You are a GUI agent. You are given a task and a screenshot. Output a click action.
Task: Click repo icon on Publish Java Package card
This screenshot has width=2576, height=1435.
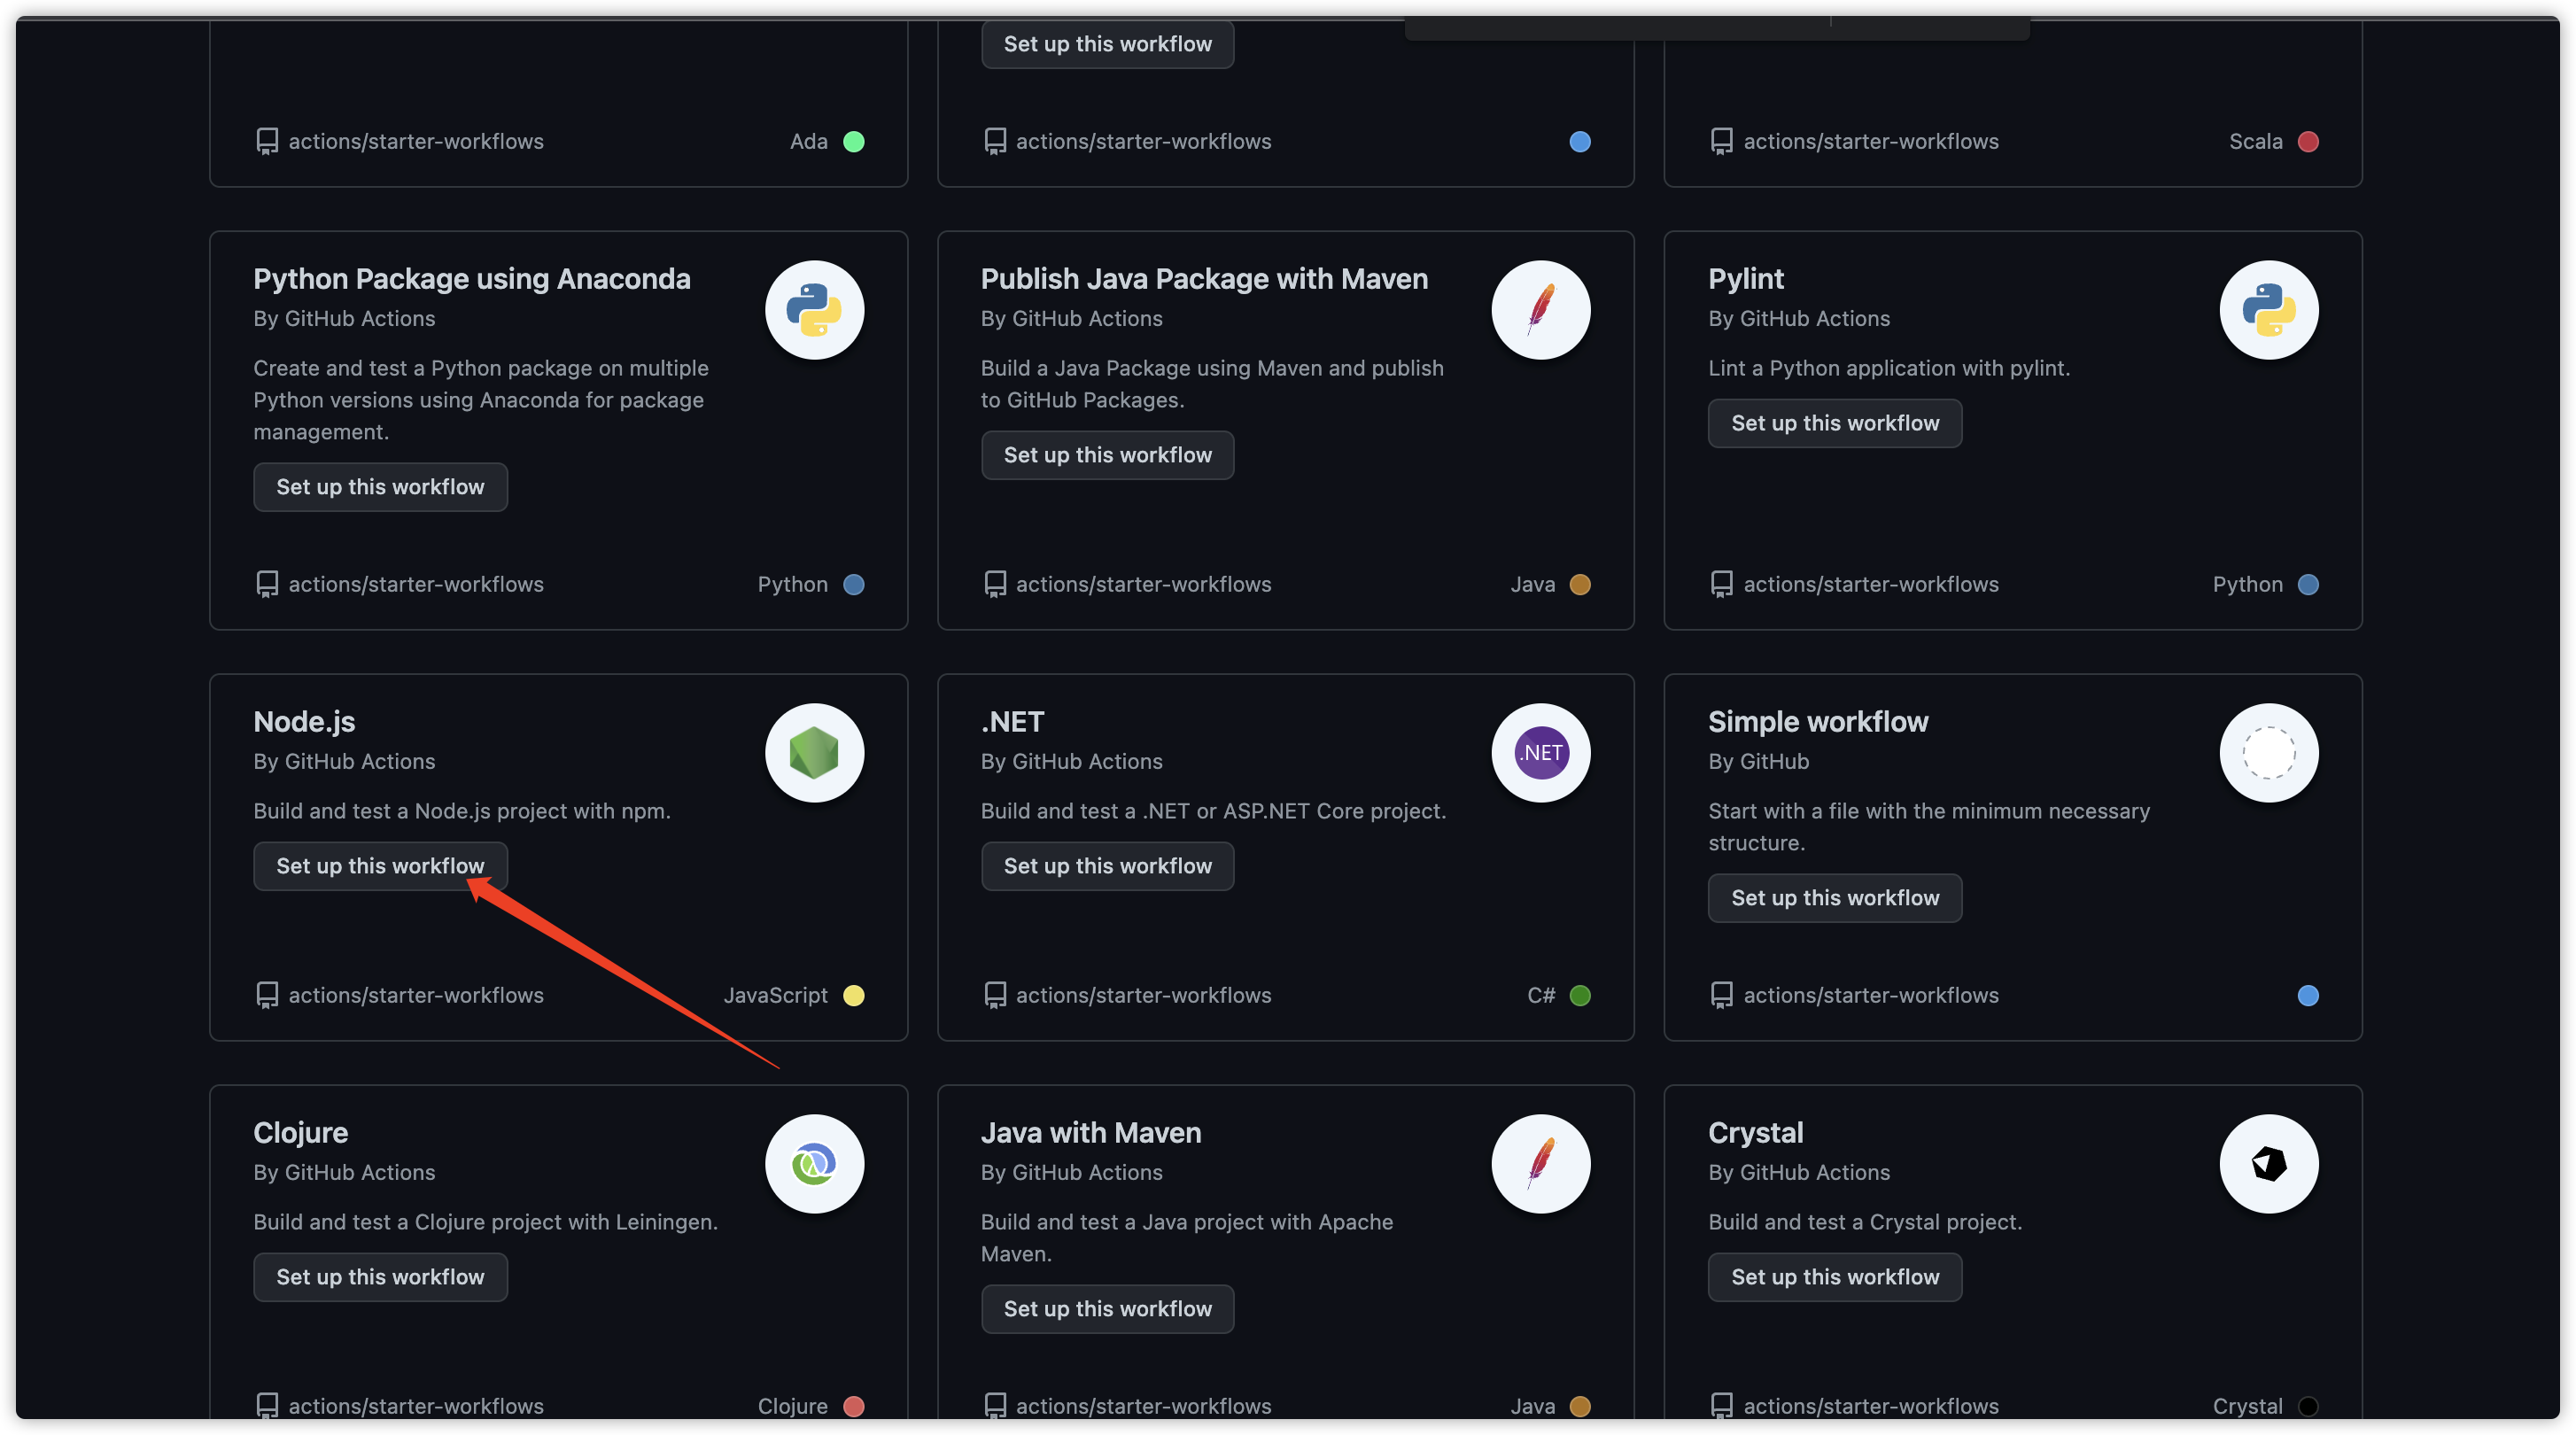click(x=995, y=585)
